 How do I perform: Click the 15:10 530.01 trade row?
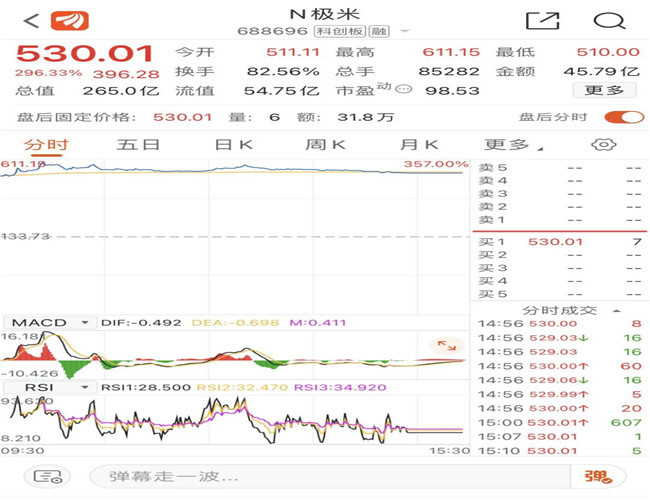(560, 451)
